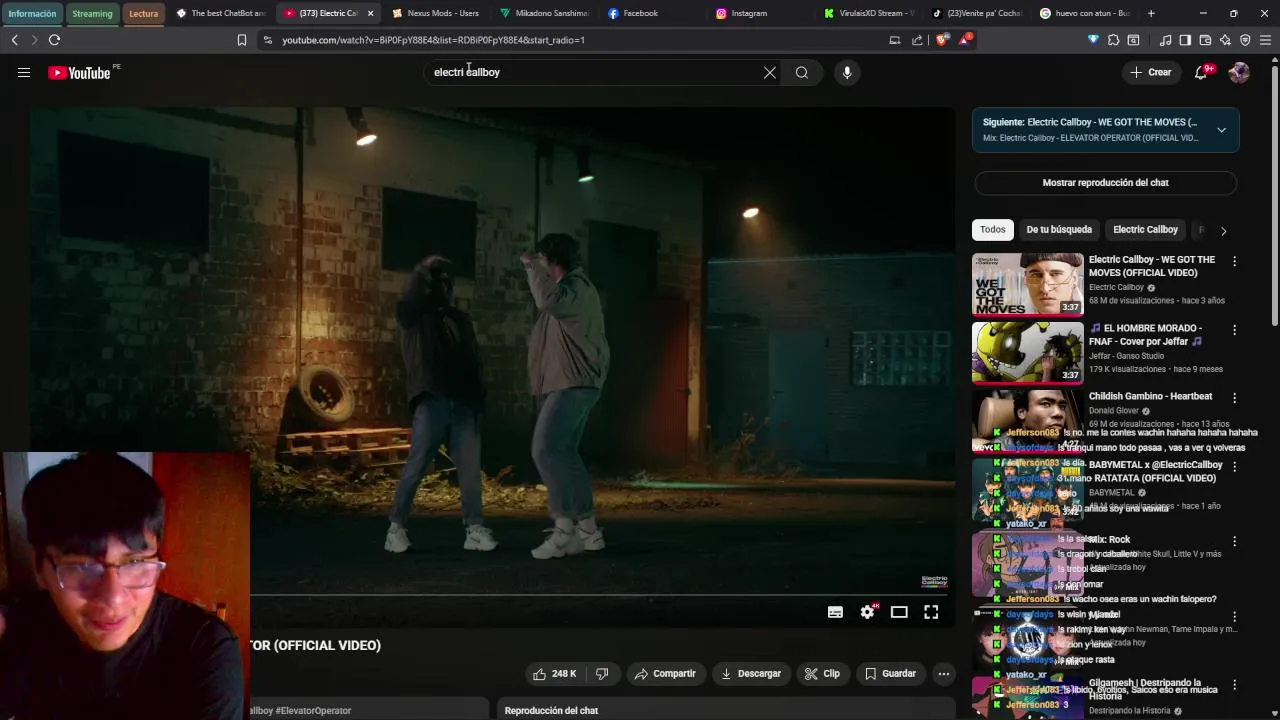Open more actions menu below video
Screen dimensions: 1280x720
pos(943,674)
